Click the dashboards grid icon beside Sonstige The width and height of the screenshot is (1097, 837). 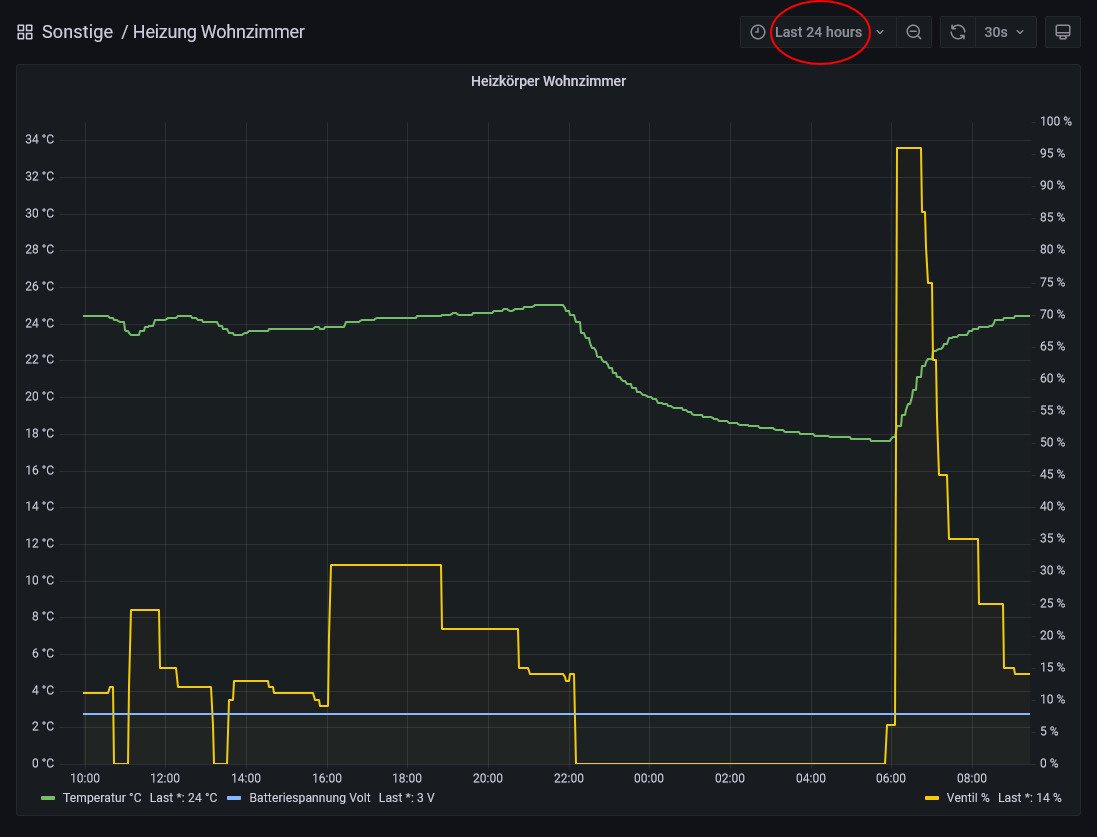coord(25,32)
